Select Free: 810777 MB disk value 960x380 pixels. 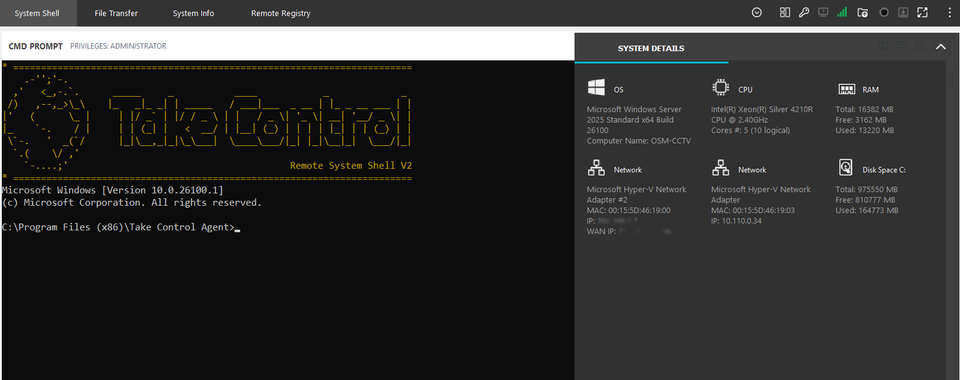coord(865,200)
